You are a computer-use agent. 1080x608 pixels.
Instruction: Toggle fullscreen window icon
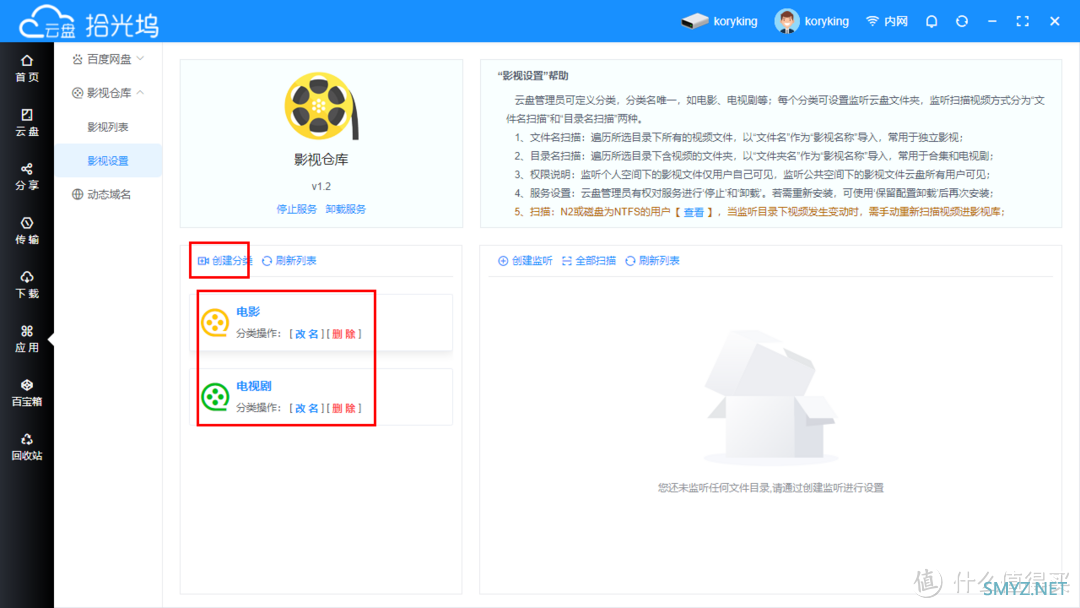click(1023, 21)
